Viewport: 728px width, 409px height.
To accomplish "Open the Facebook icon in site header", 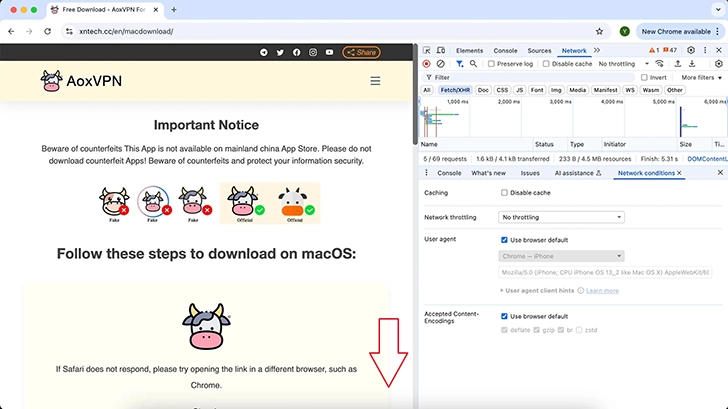I will (296, 52).
